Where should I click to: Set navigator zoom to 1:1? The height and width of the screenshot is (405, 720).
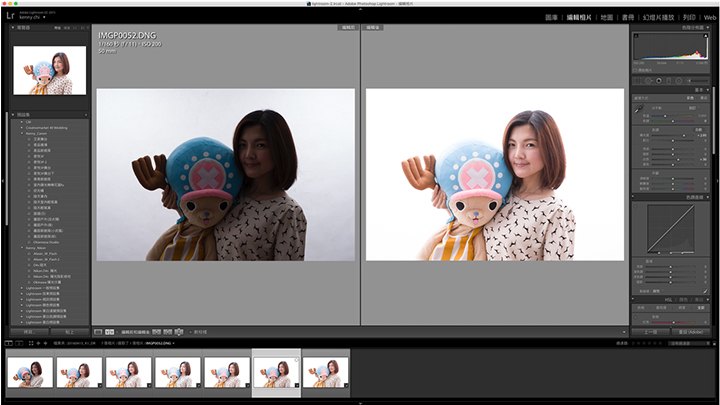75,28
